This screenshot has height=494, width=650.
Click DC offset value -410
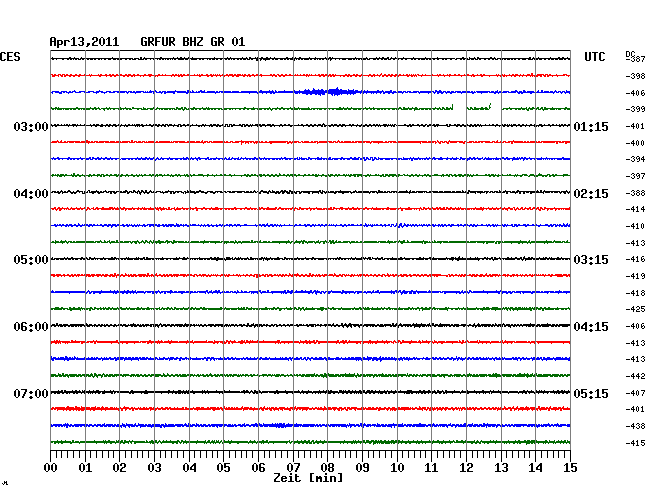635,226
